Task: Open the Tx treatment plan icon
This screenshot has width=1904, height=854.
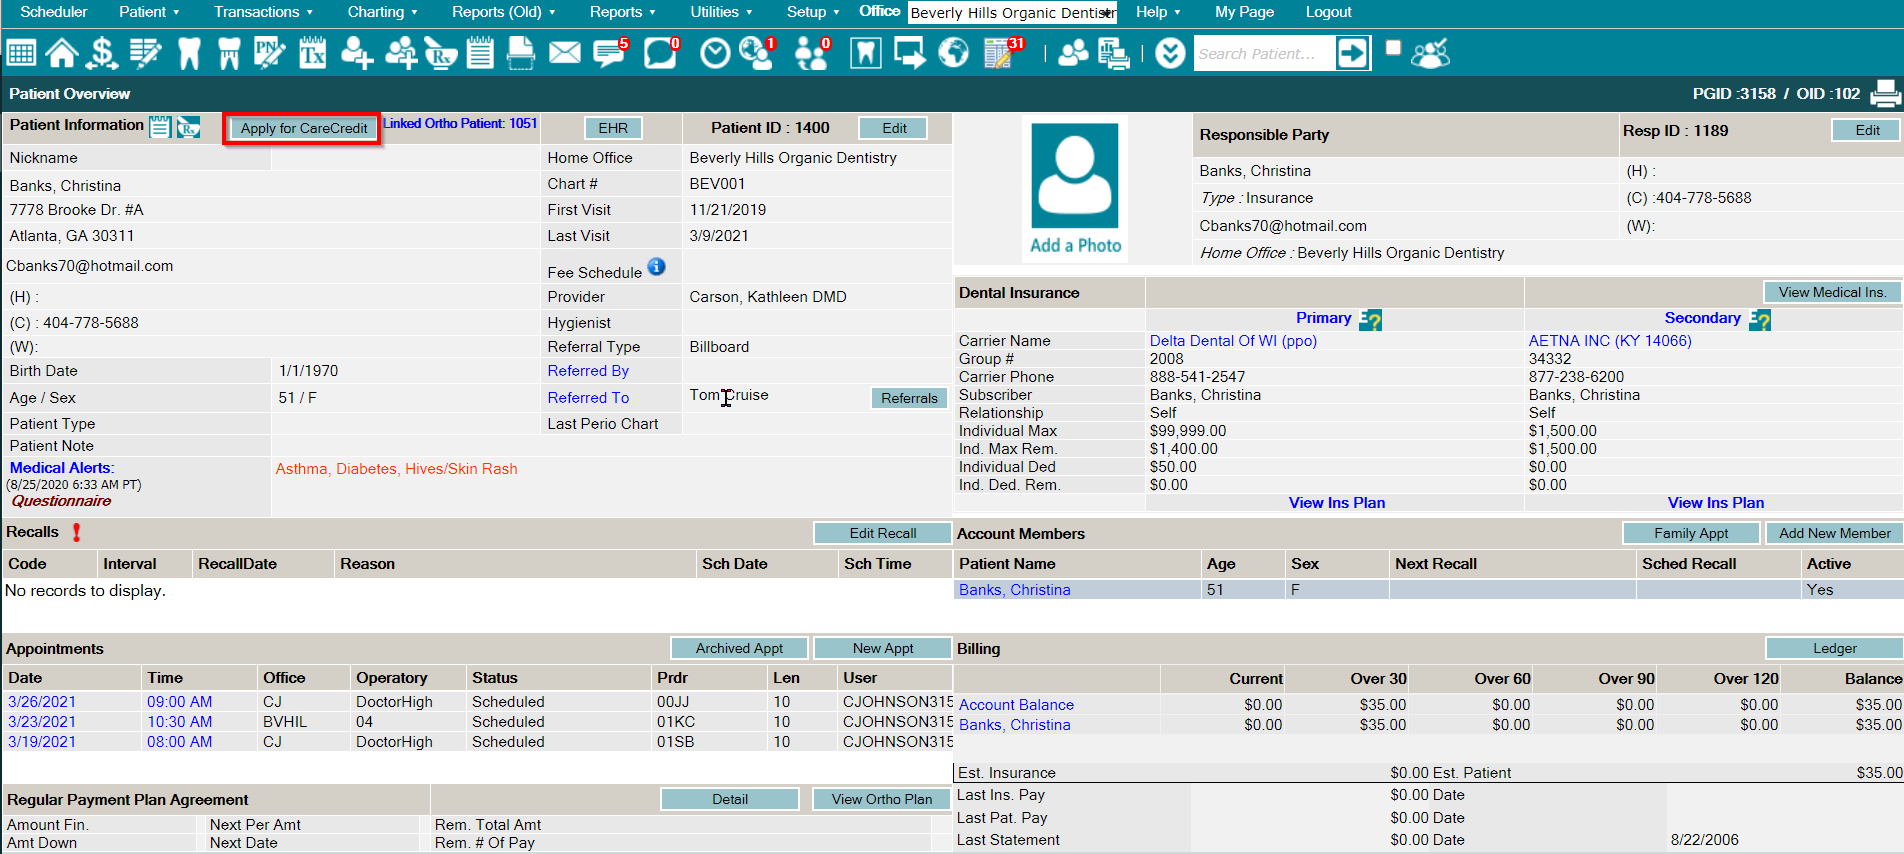Action: 312,53
